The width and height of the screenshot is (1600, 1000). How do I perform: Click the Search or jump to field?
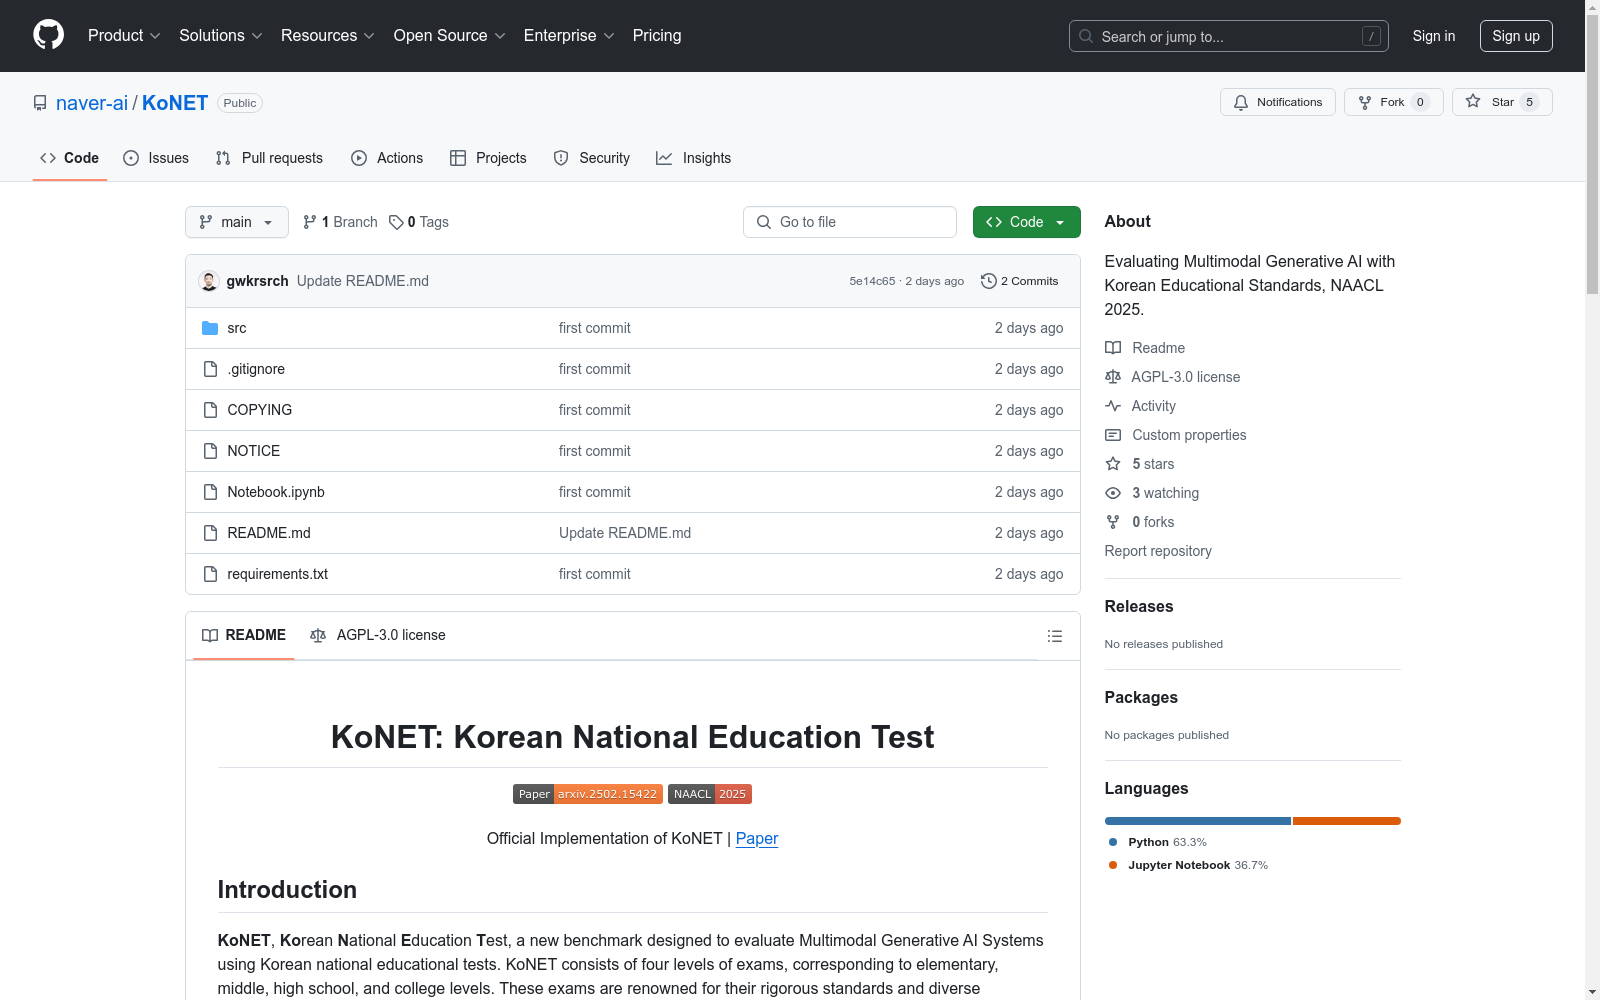pos(1229,36)
